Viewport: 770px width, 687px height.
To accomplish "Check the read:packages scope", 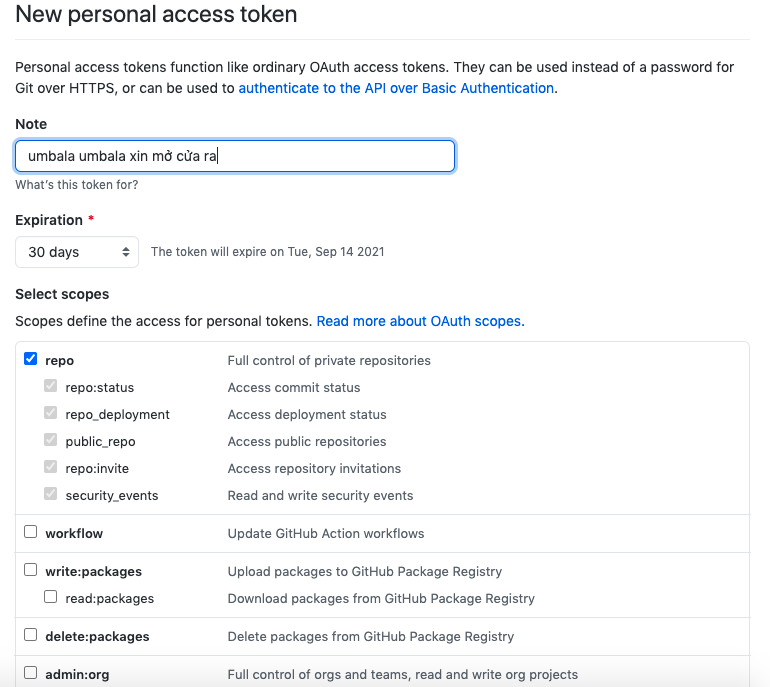I will tap(50, 597).
